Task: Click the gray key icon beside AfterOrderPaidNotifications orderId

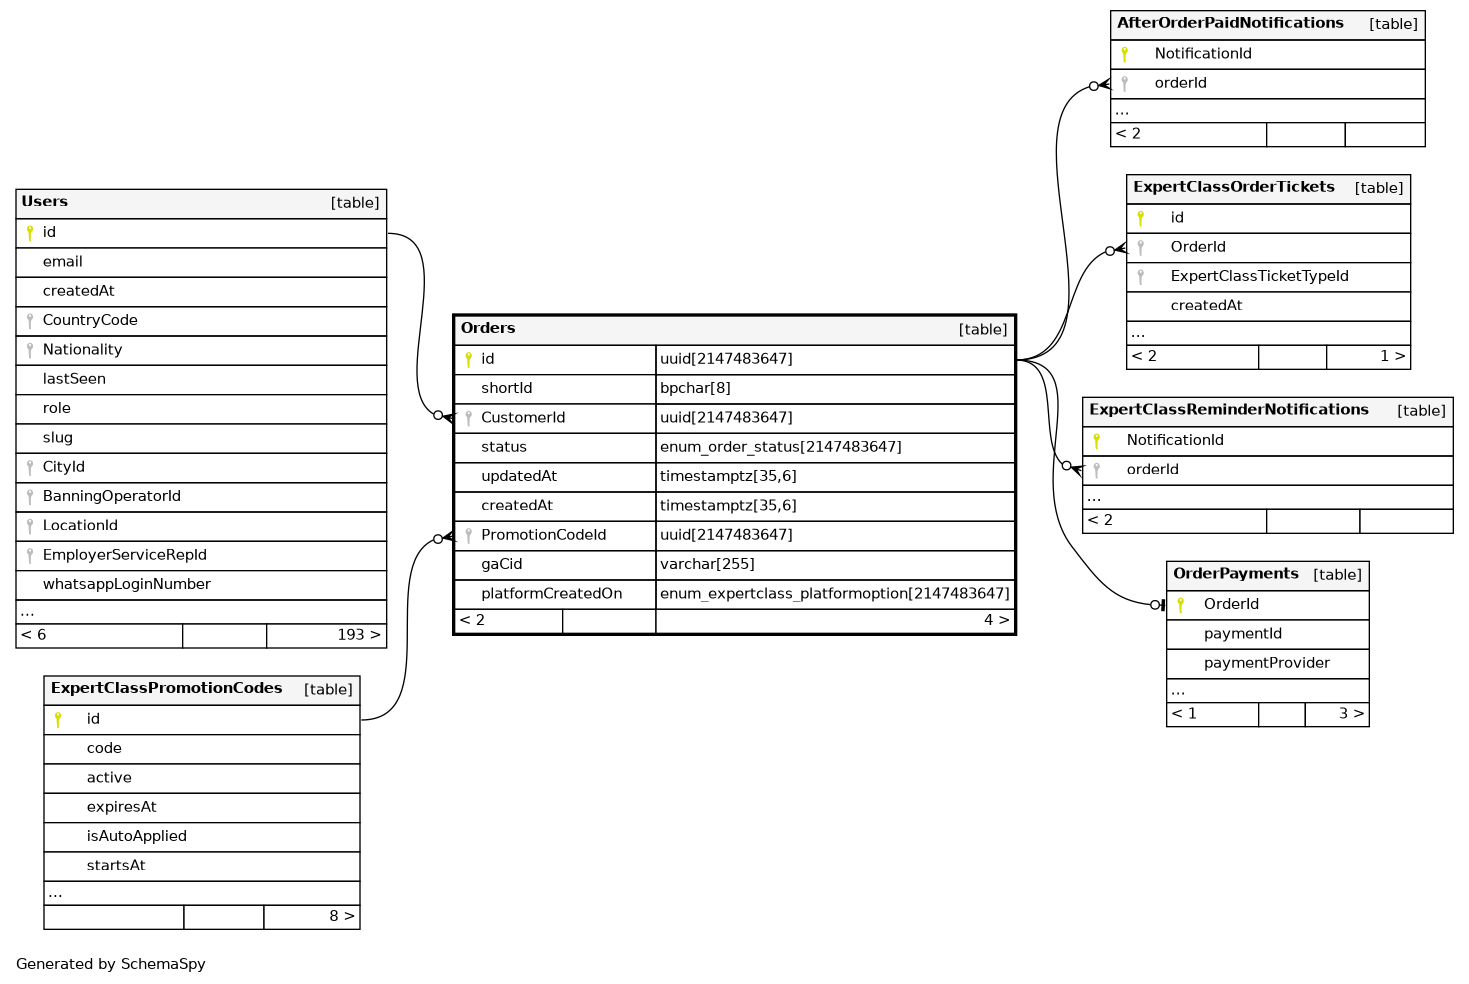Action: (x=1124, y=84)
